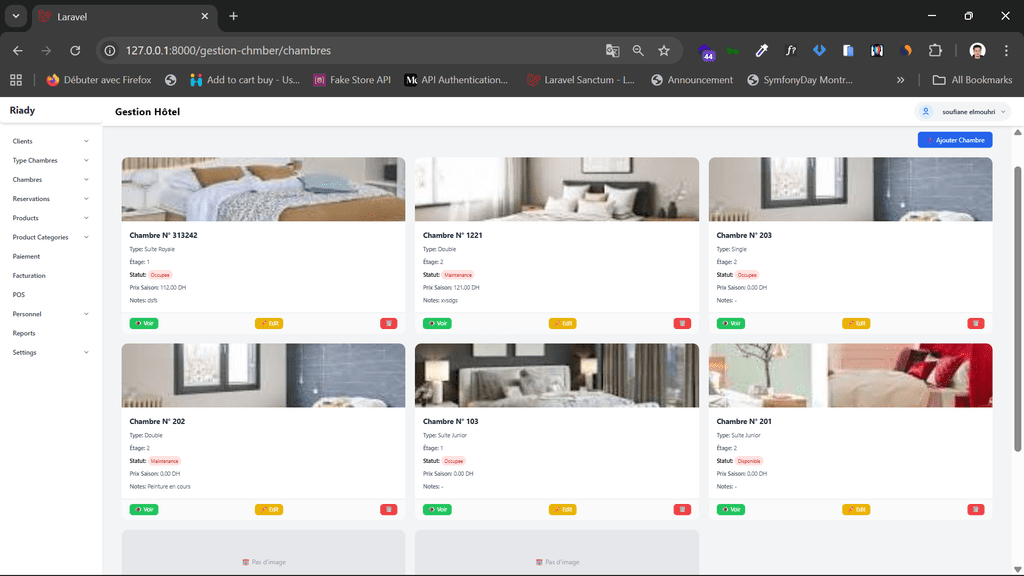Image resolution: width=1024 pixels, height=576 pixels.
Task: Open Chambre N° 1221 room photo
Action: tap(556, 189)
